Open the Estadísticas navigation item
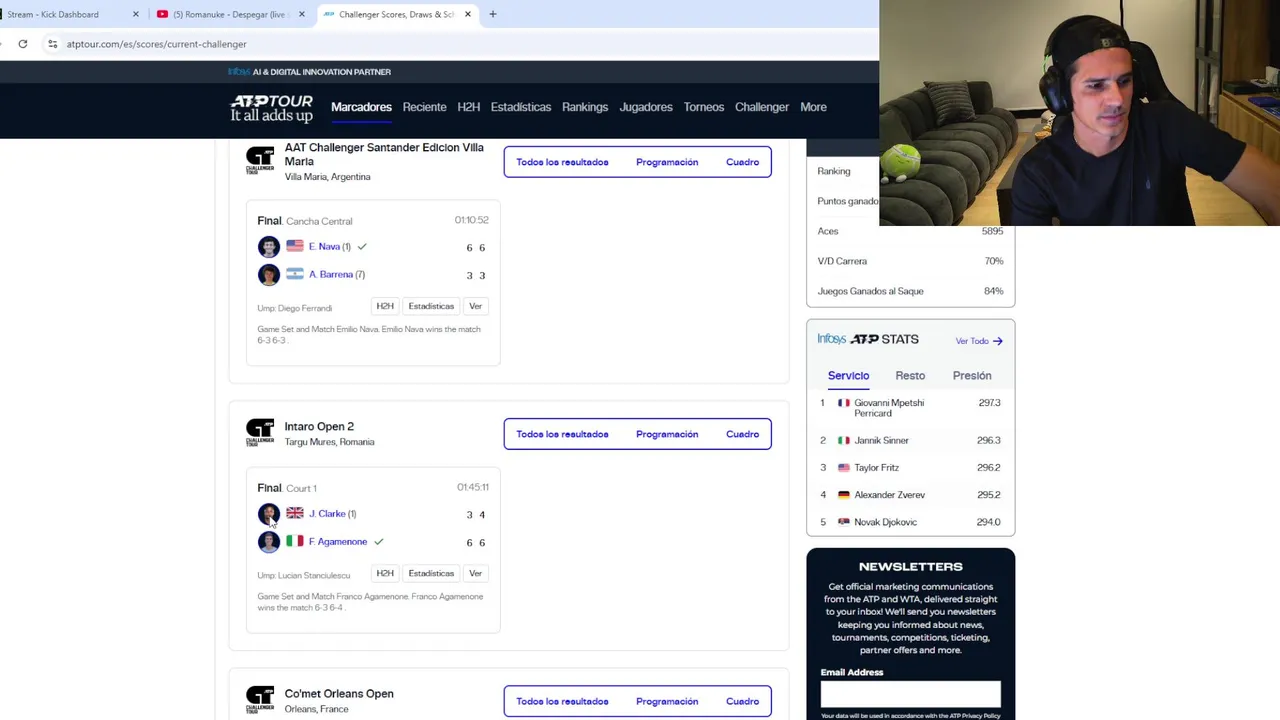The image size is (1280, 720). coord(520,107)
